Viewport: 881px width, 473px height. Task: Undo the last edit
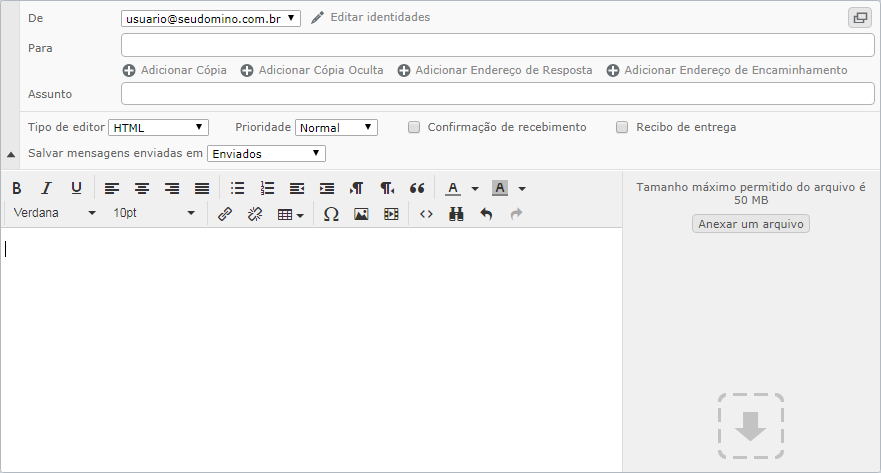(486, 214)
